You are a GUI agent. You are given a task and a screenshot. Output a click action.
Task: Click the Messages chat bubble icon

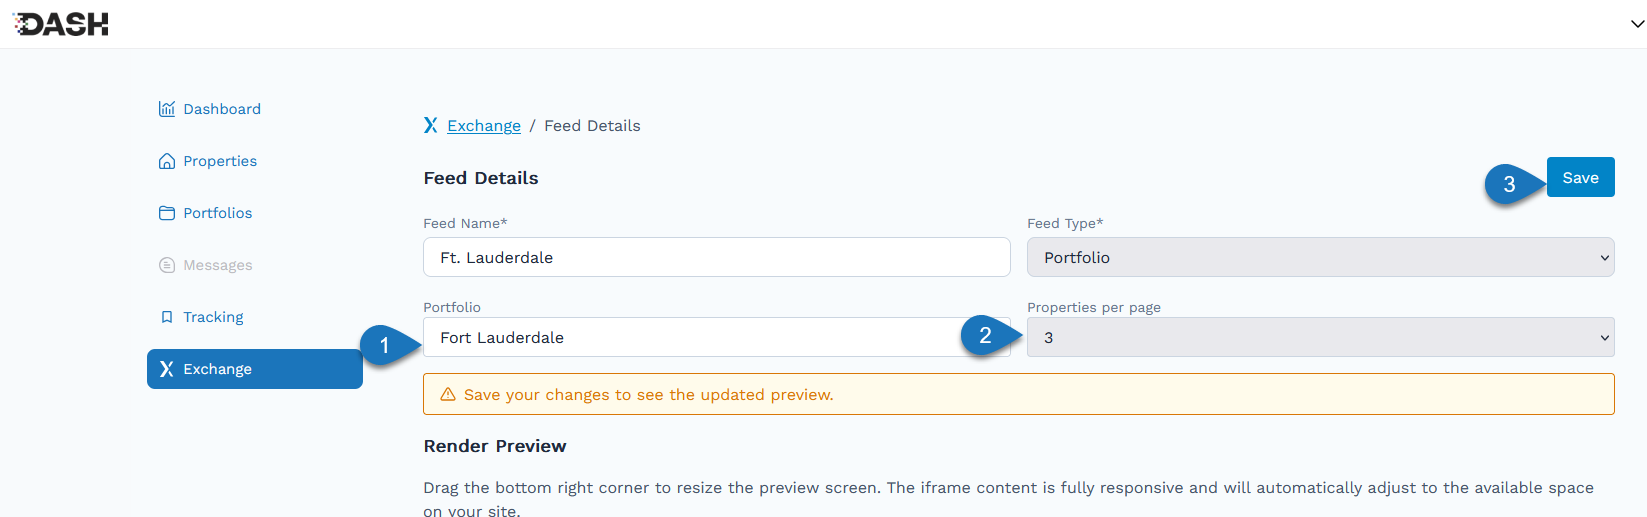167,265
